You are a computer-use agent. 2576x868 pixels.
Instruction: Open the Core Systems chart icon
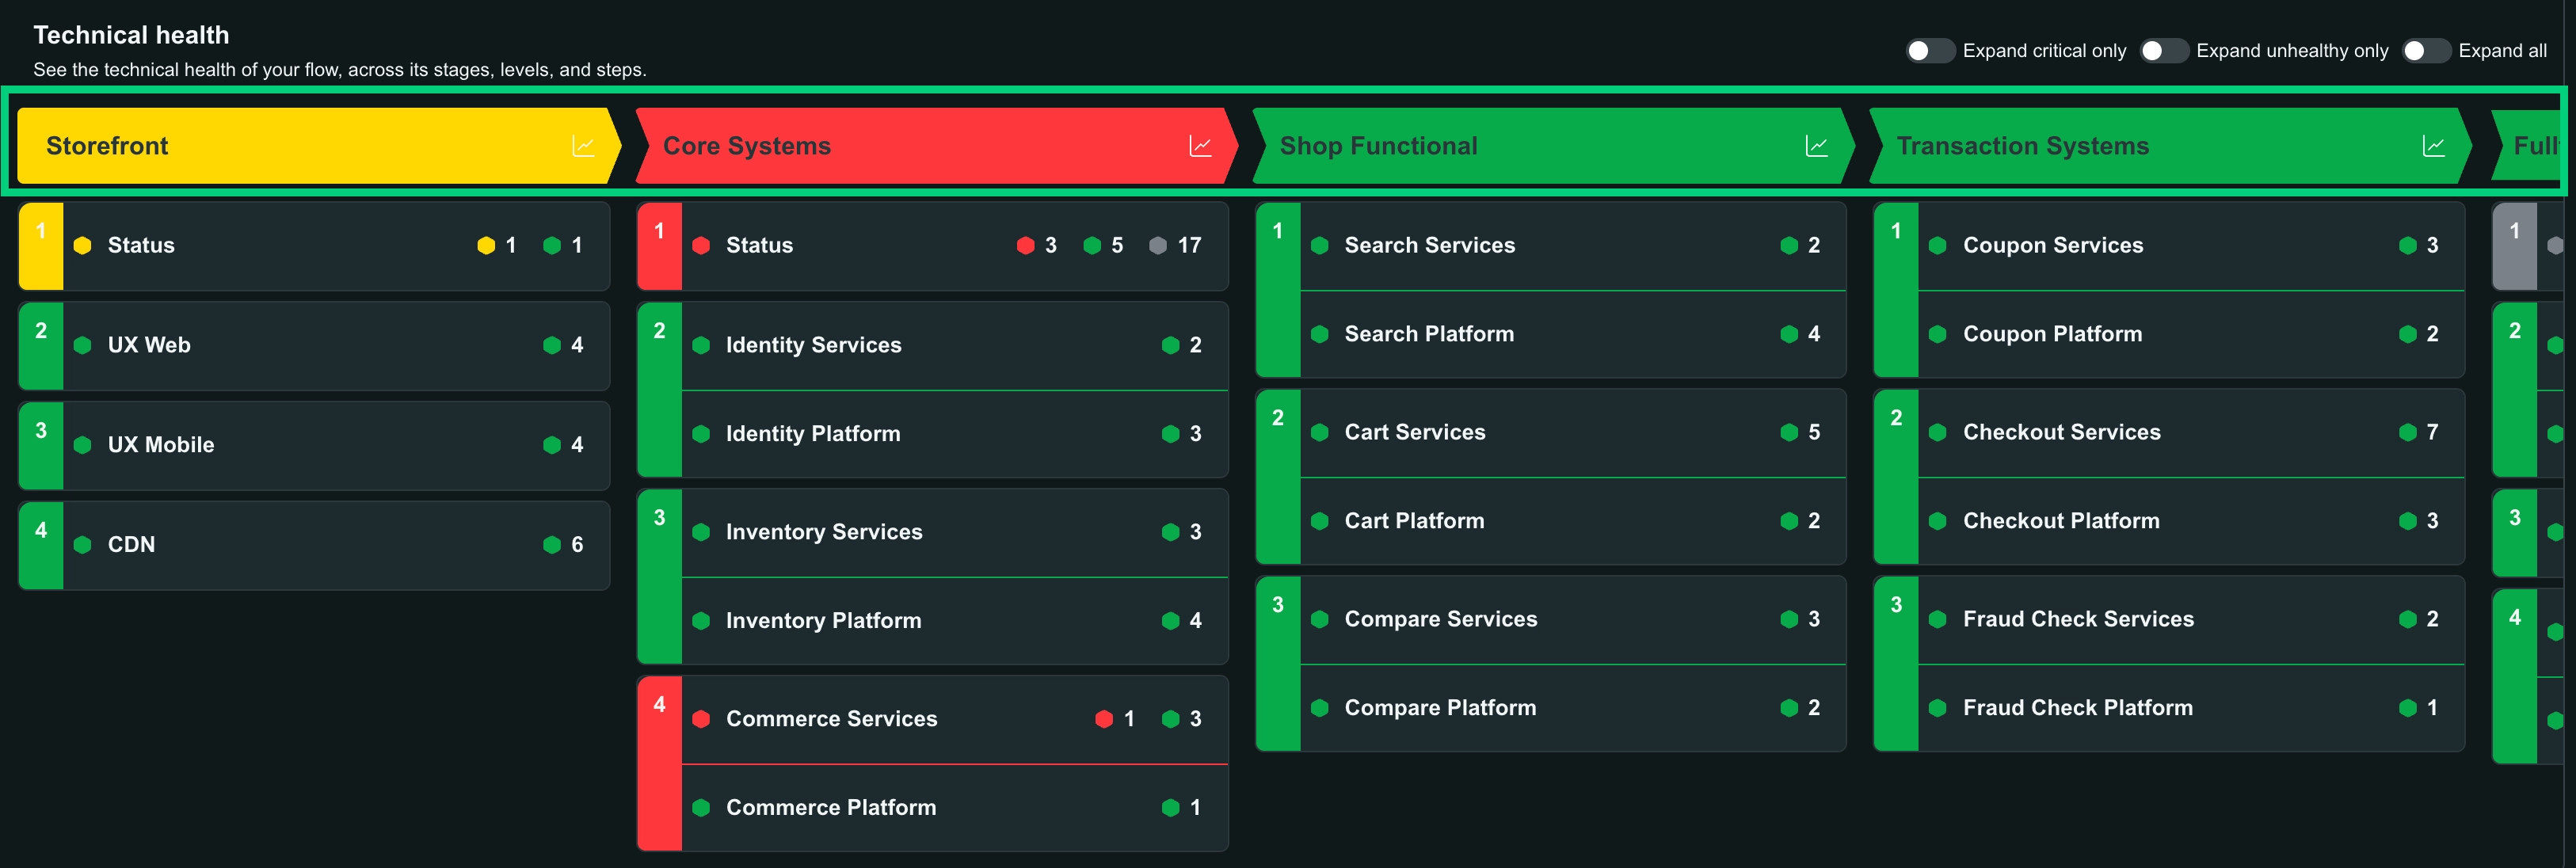[1200, 146]
